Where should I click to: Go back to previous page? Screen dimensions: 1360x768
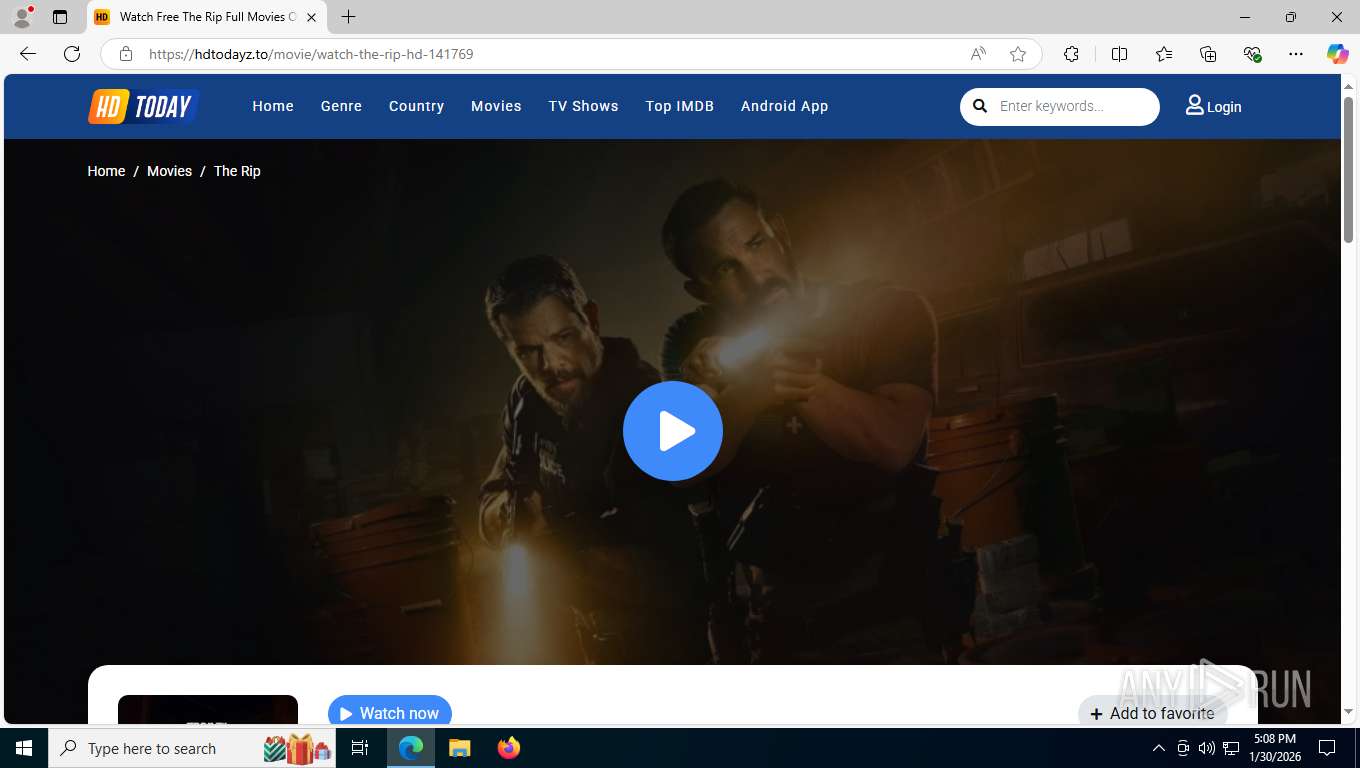[28, 54]
